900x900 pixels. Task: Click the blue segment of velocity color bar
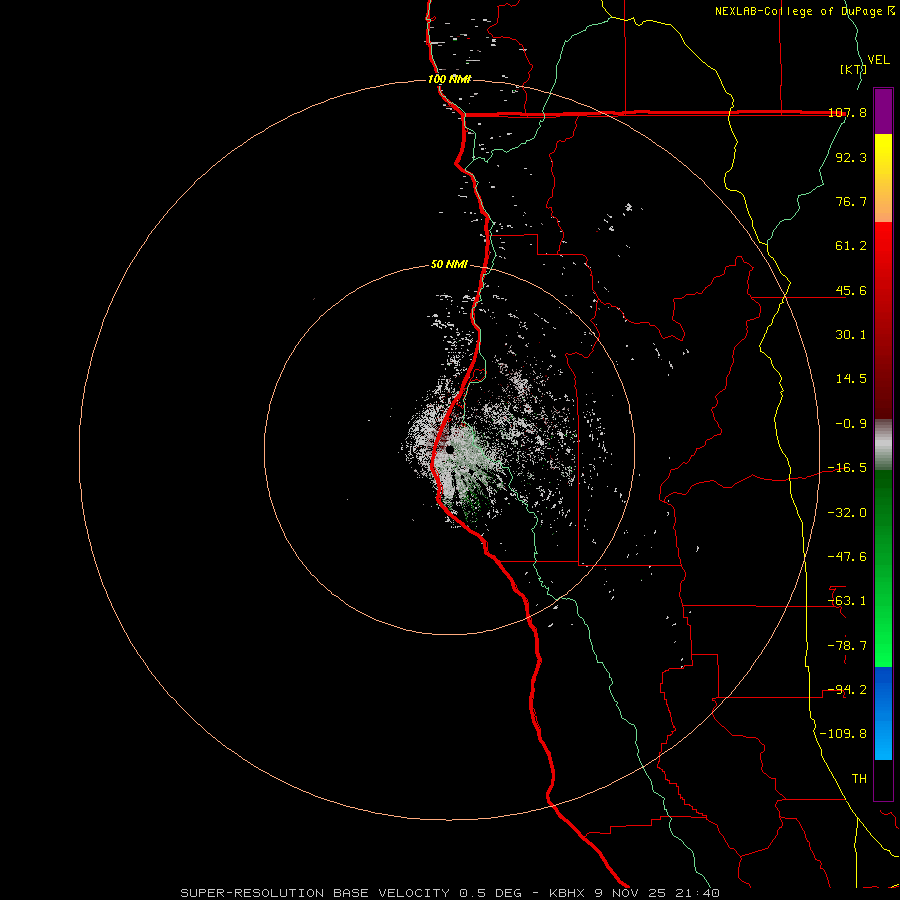point(883,713)
